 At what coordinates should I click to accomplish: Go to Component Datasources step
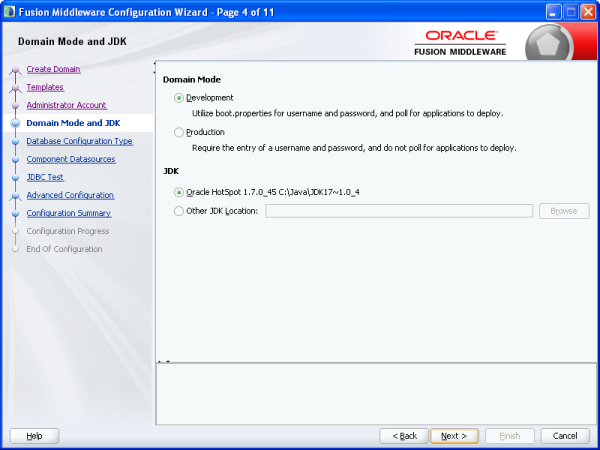point(70,159)
